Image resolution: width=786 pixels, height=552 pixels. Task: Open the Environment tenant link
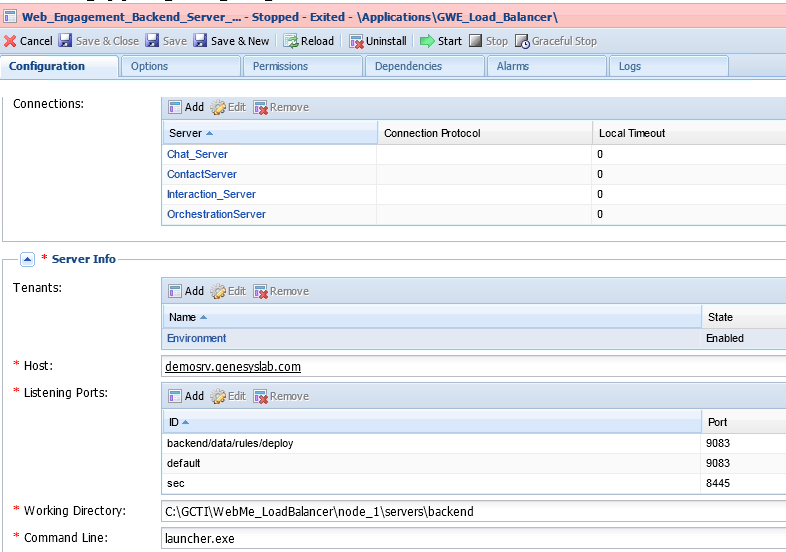point(196,338)
